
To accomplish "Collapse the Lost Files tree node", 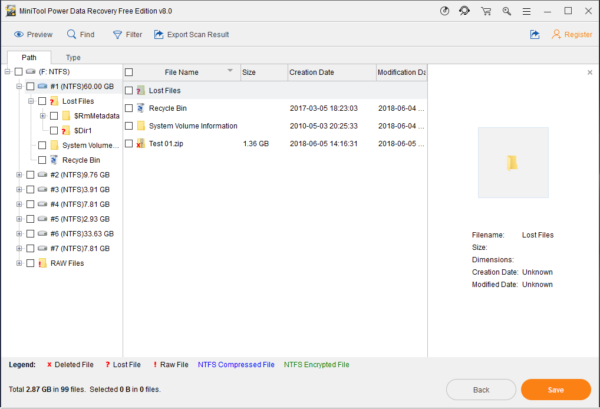I will click(x=31, y=101).
